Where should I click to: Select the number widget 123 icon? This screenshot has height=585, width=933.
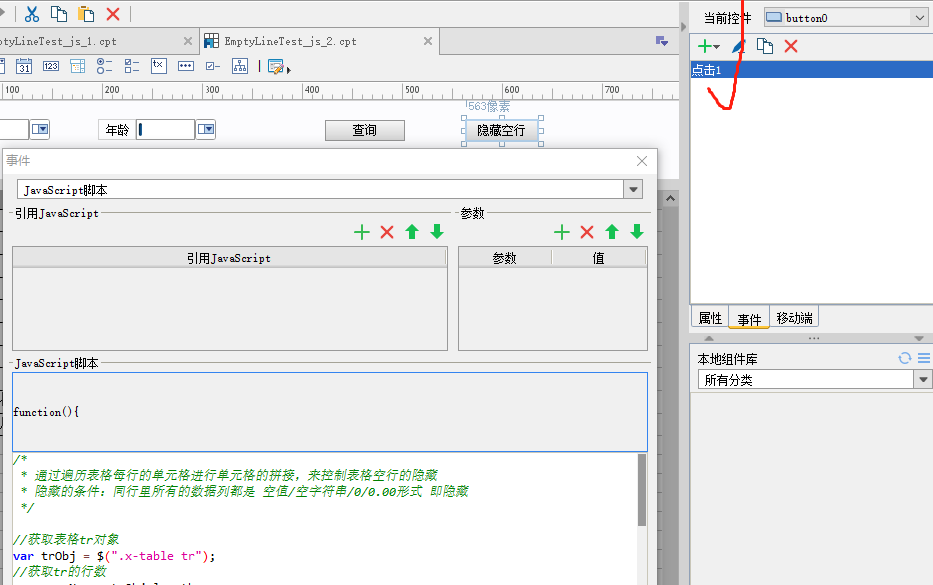click(x=51, y=66)
